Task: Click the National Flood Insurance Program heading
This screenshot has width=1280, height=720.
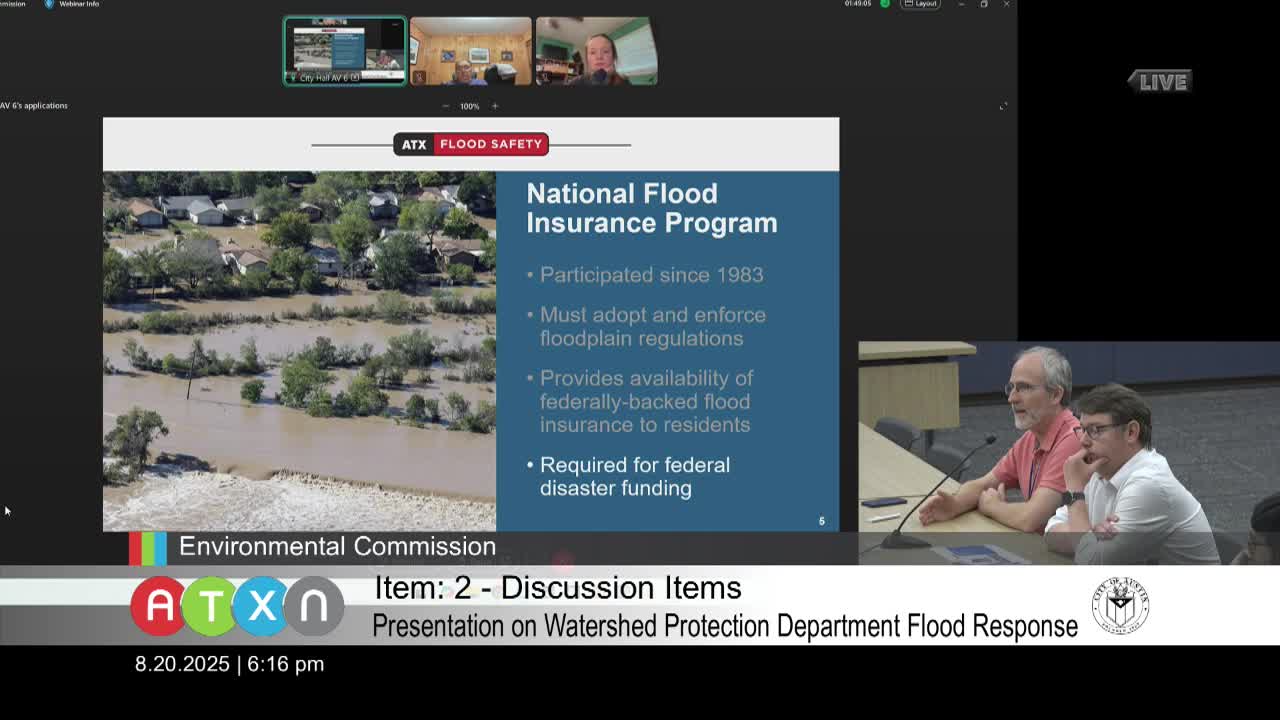Action: (651, 208)
